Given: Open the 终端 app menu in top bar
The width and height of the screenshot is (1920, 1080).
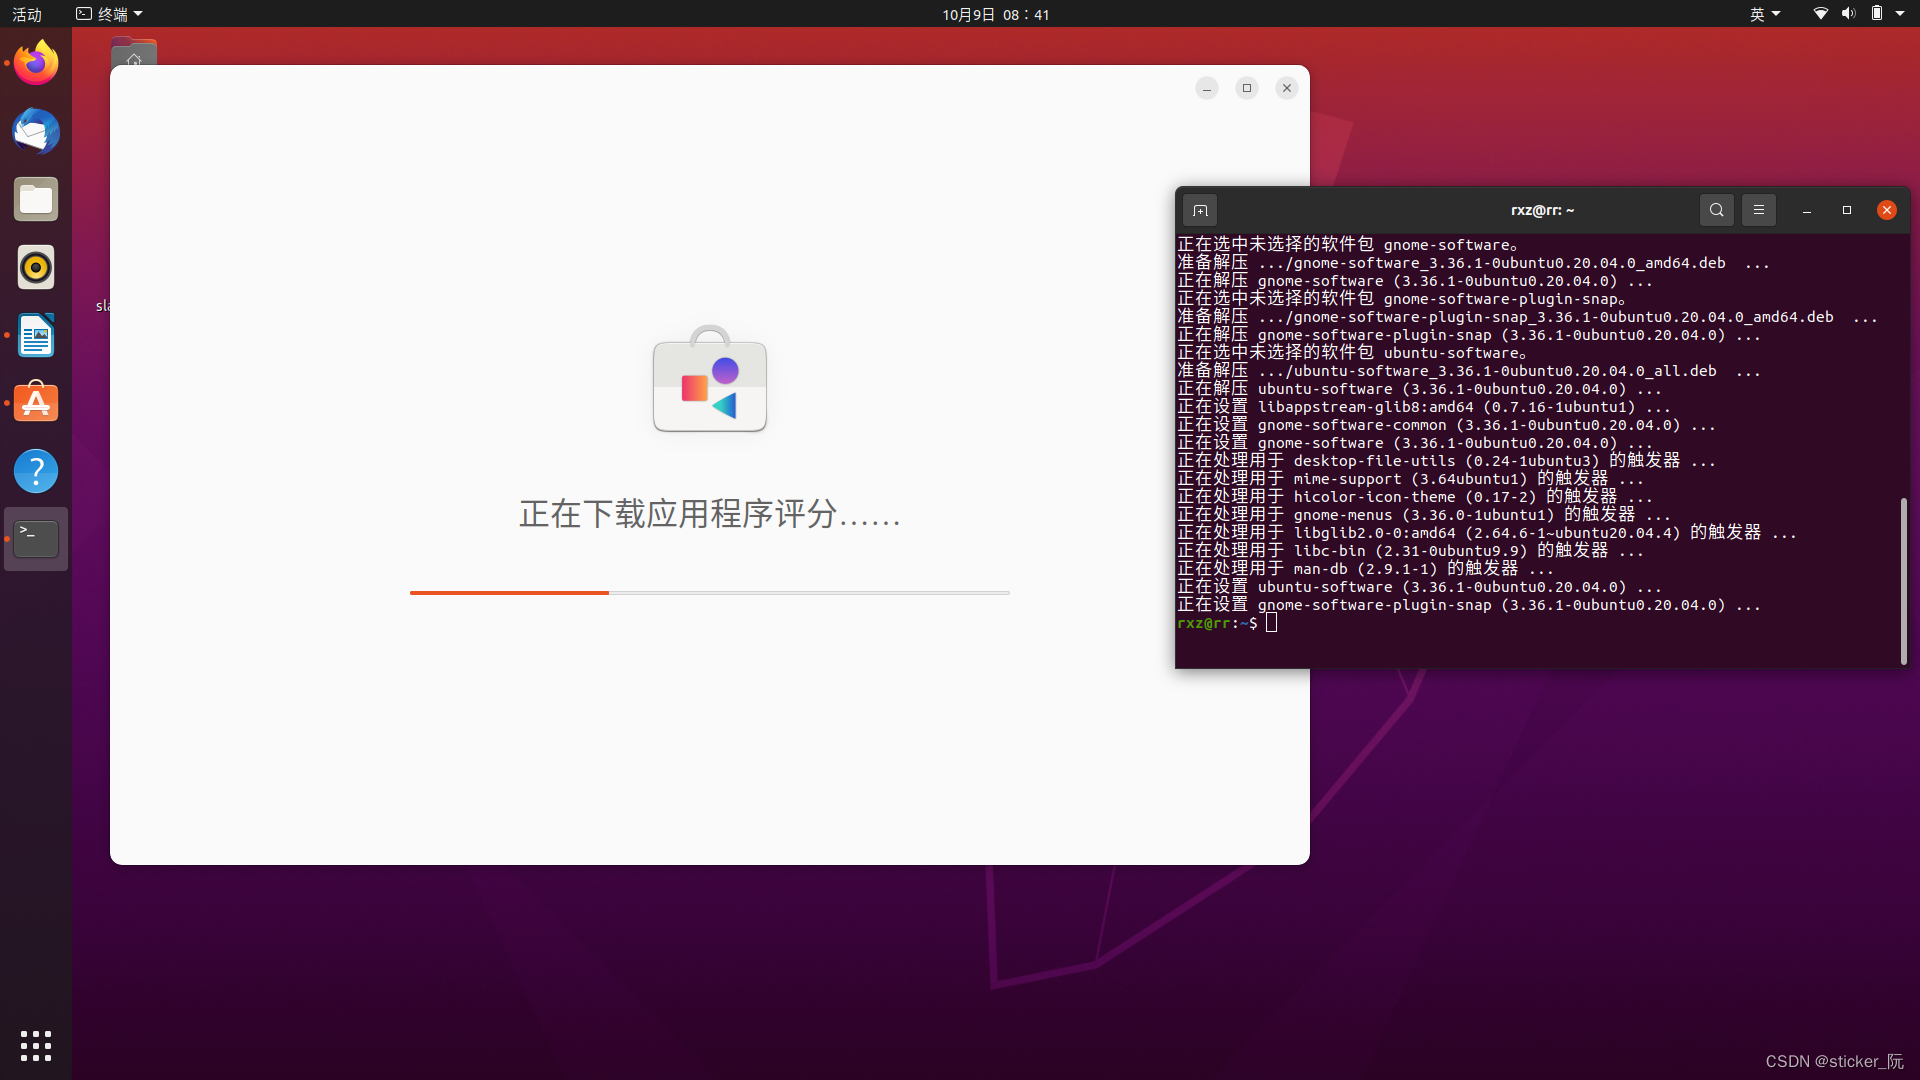Looking at the screenshot, I should coord(109,14).
